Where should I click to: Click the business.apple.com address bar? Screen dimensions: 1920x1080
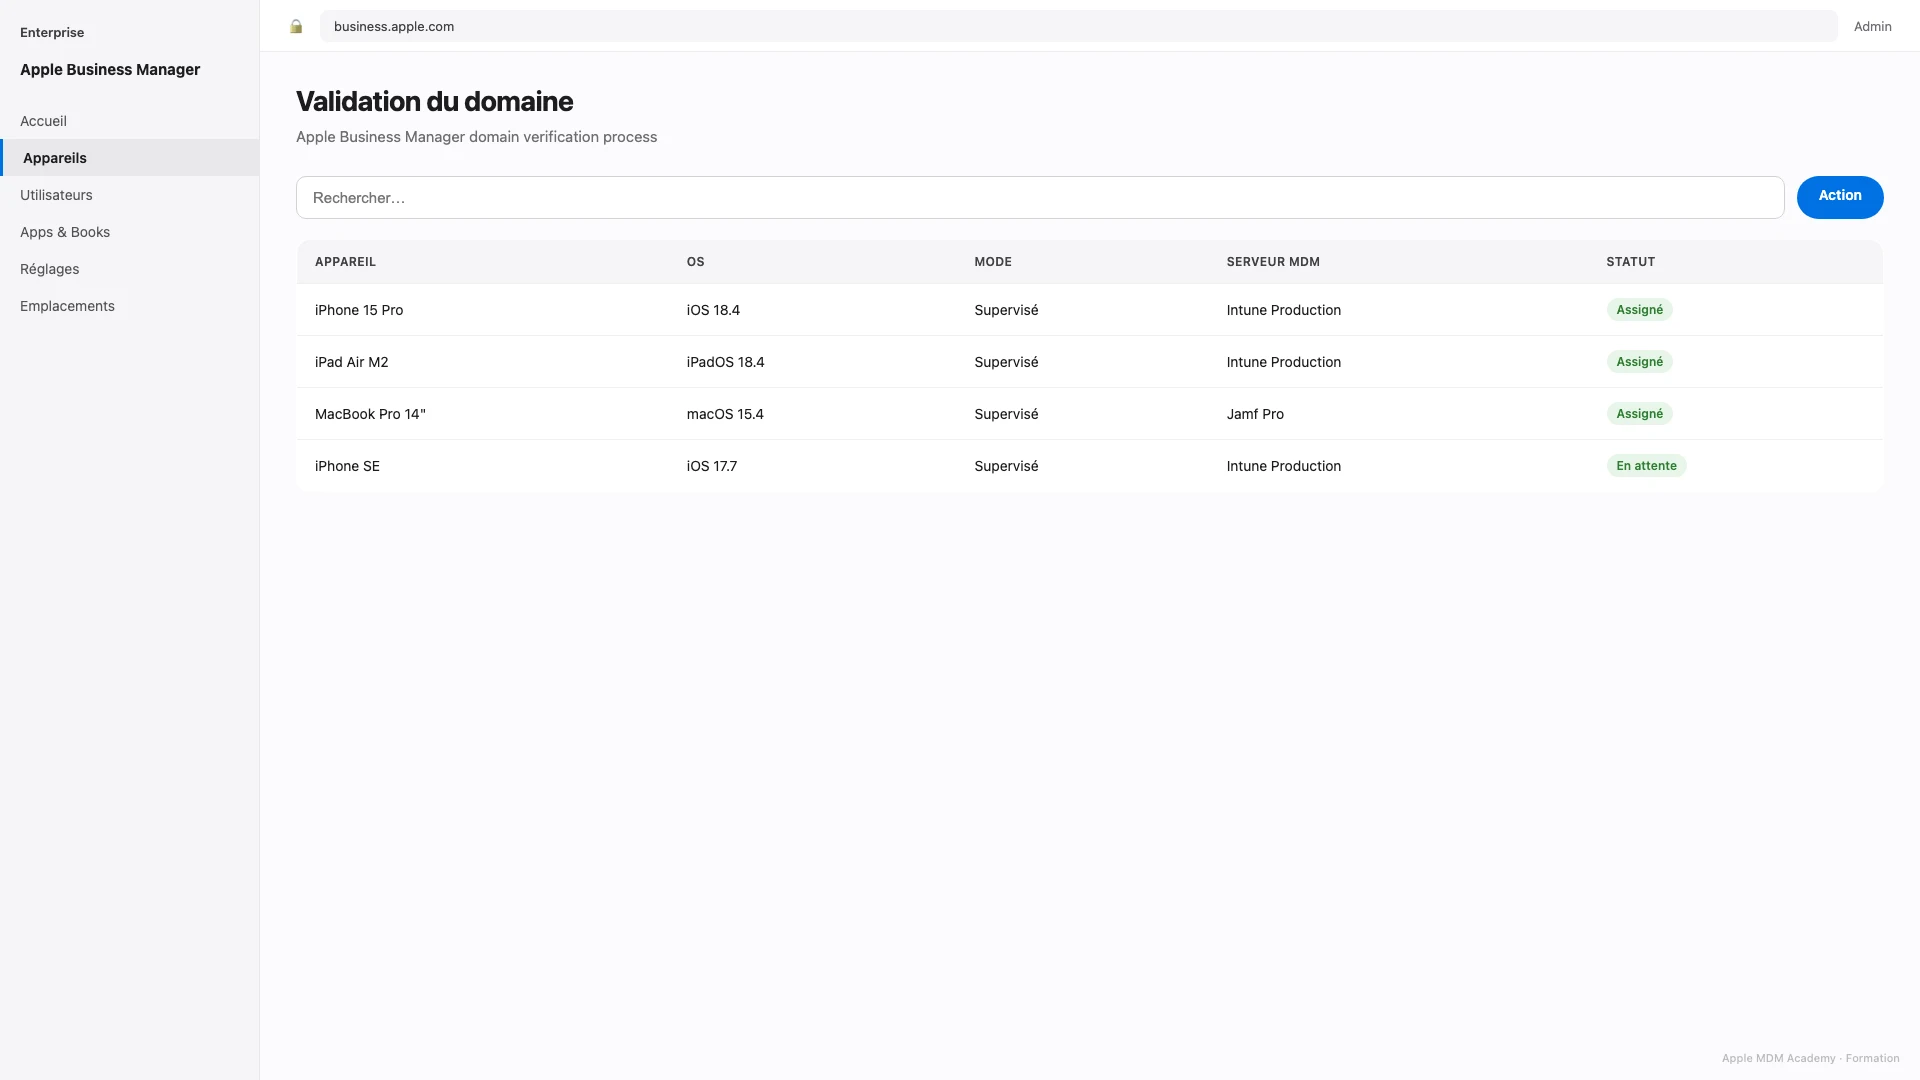[x=1078, y=26]
